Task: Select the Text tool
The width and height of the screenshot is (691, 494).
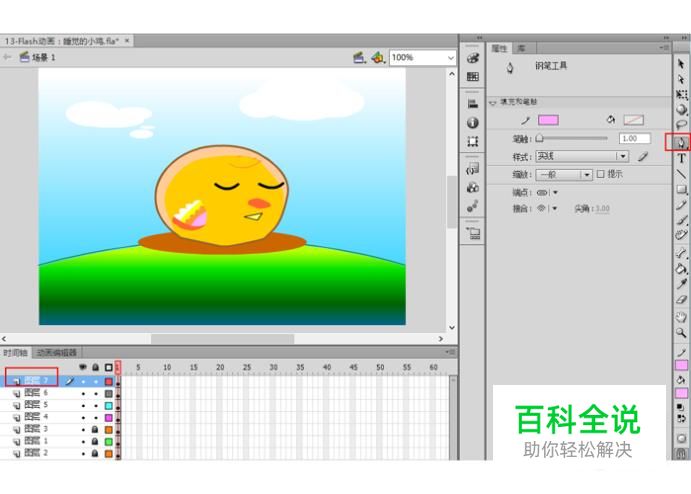Action: pos(681,158)
